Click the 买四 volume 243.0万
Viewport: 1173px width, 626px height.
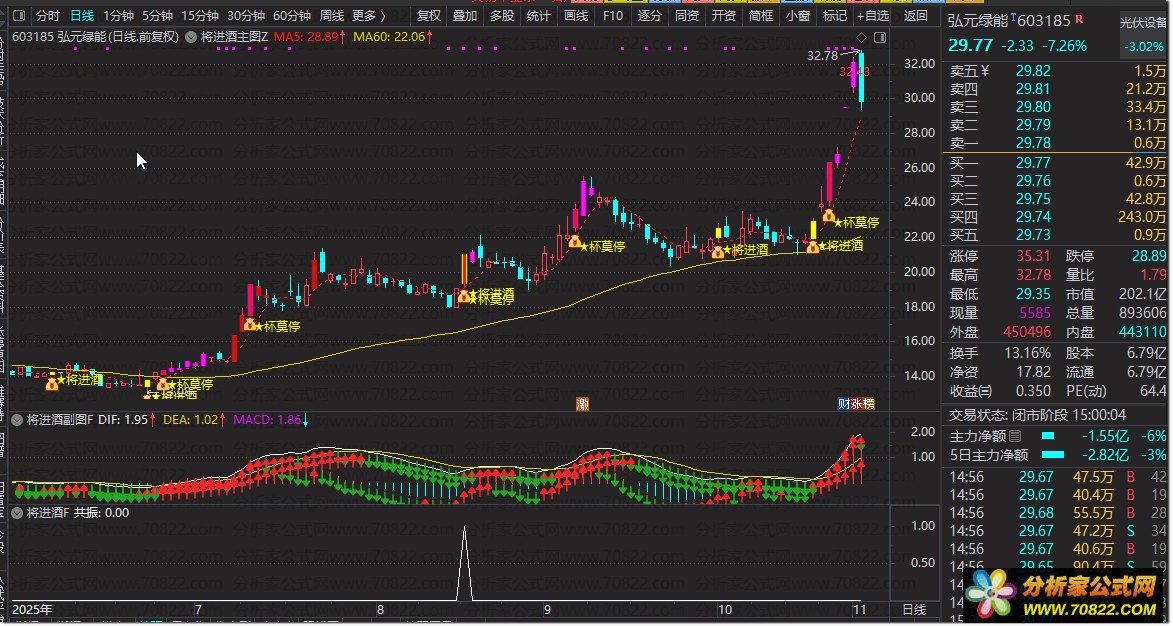1142,217
